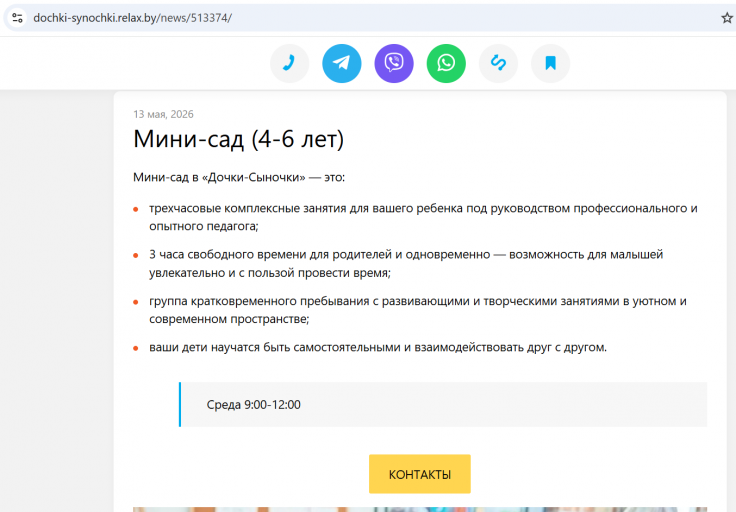The image size is (736, 512).
Task: Click the 'Среда 9:00-12:00' schedule text
Action: [253, 405]
